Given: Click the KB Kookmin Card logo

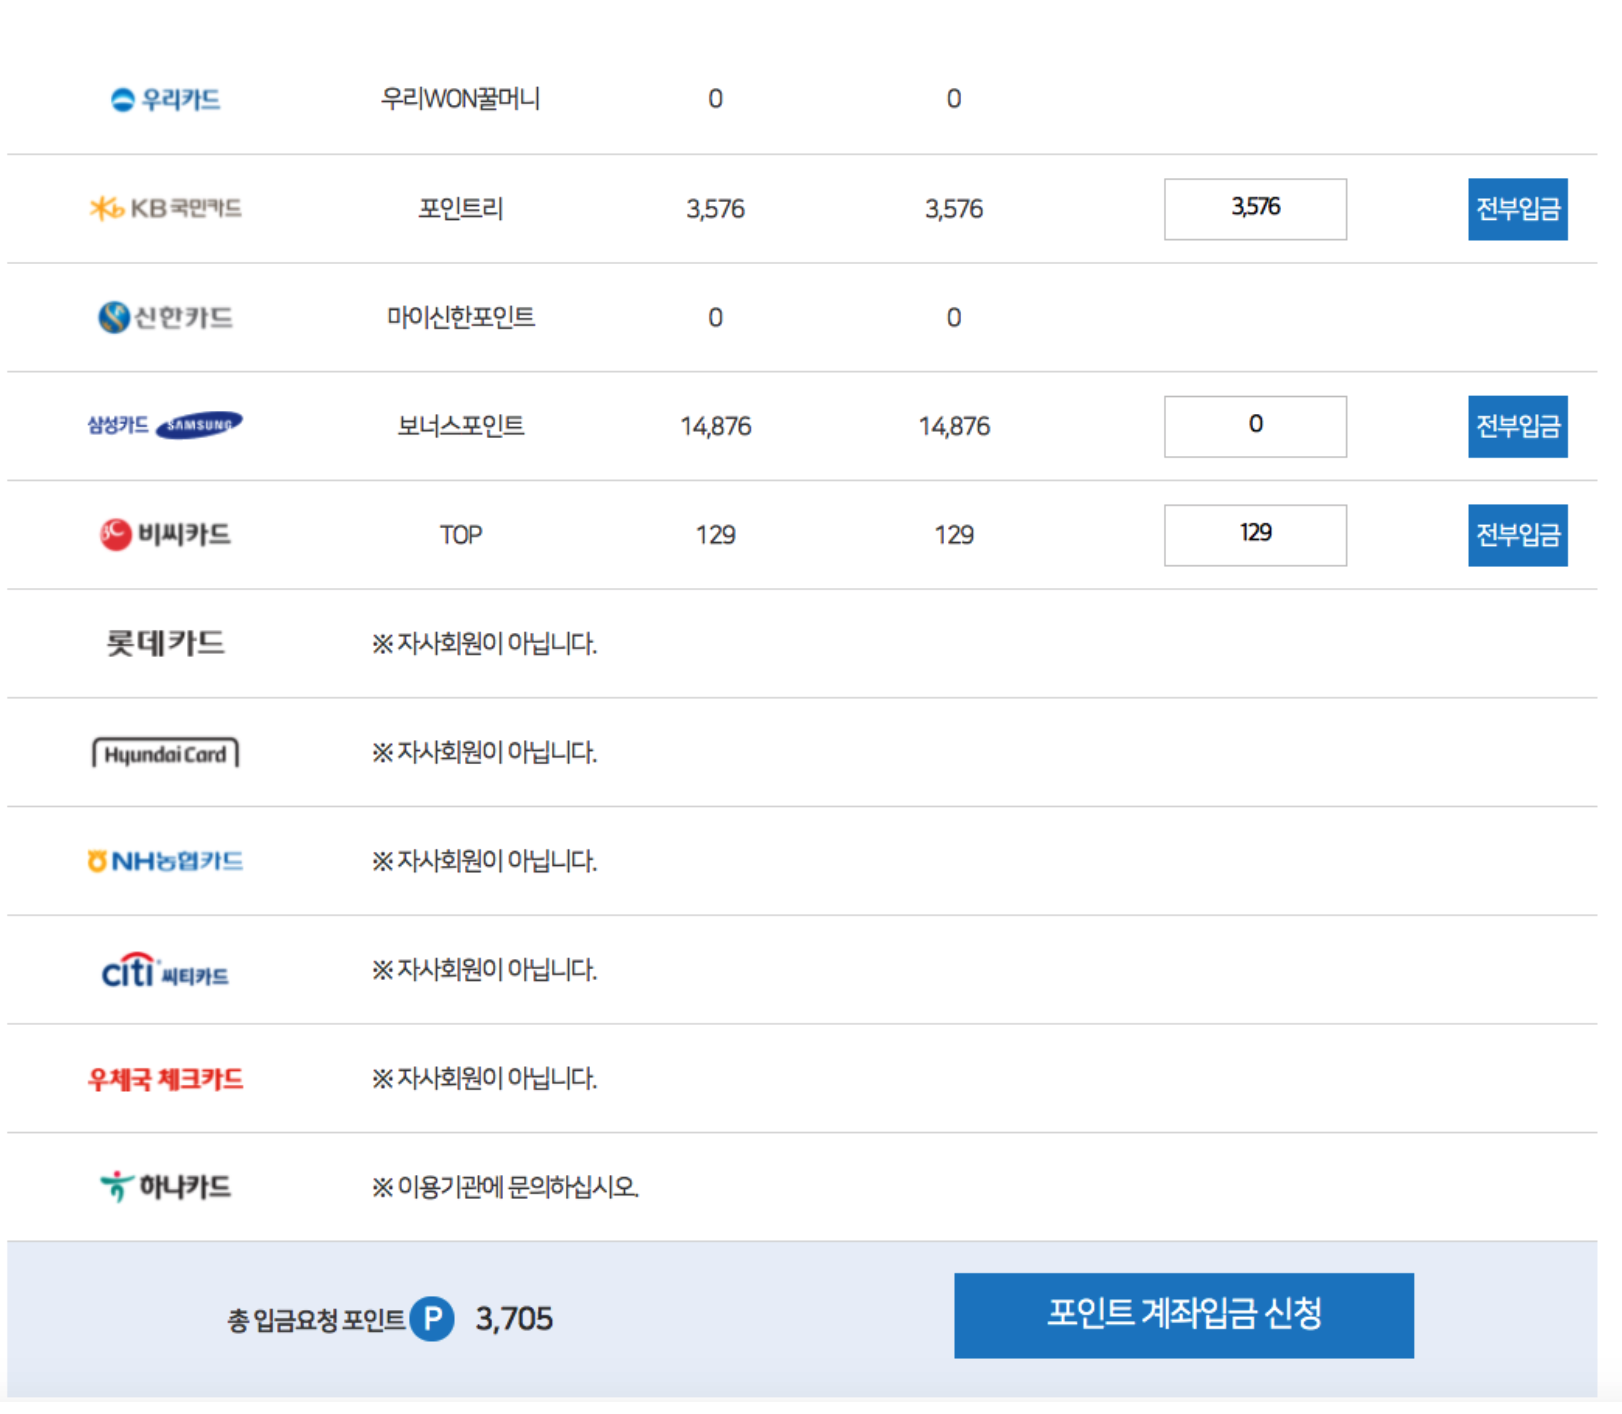Looking at the screenshot, I should pos(165,208).
